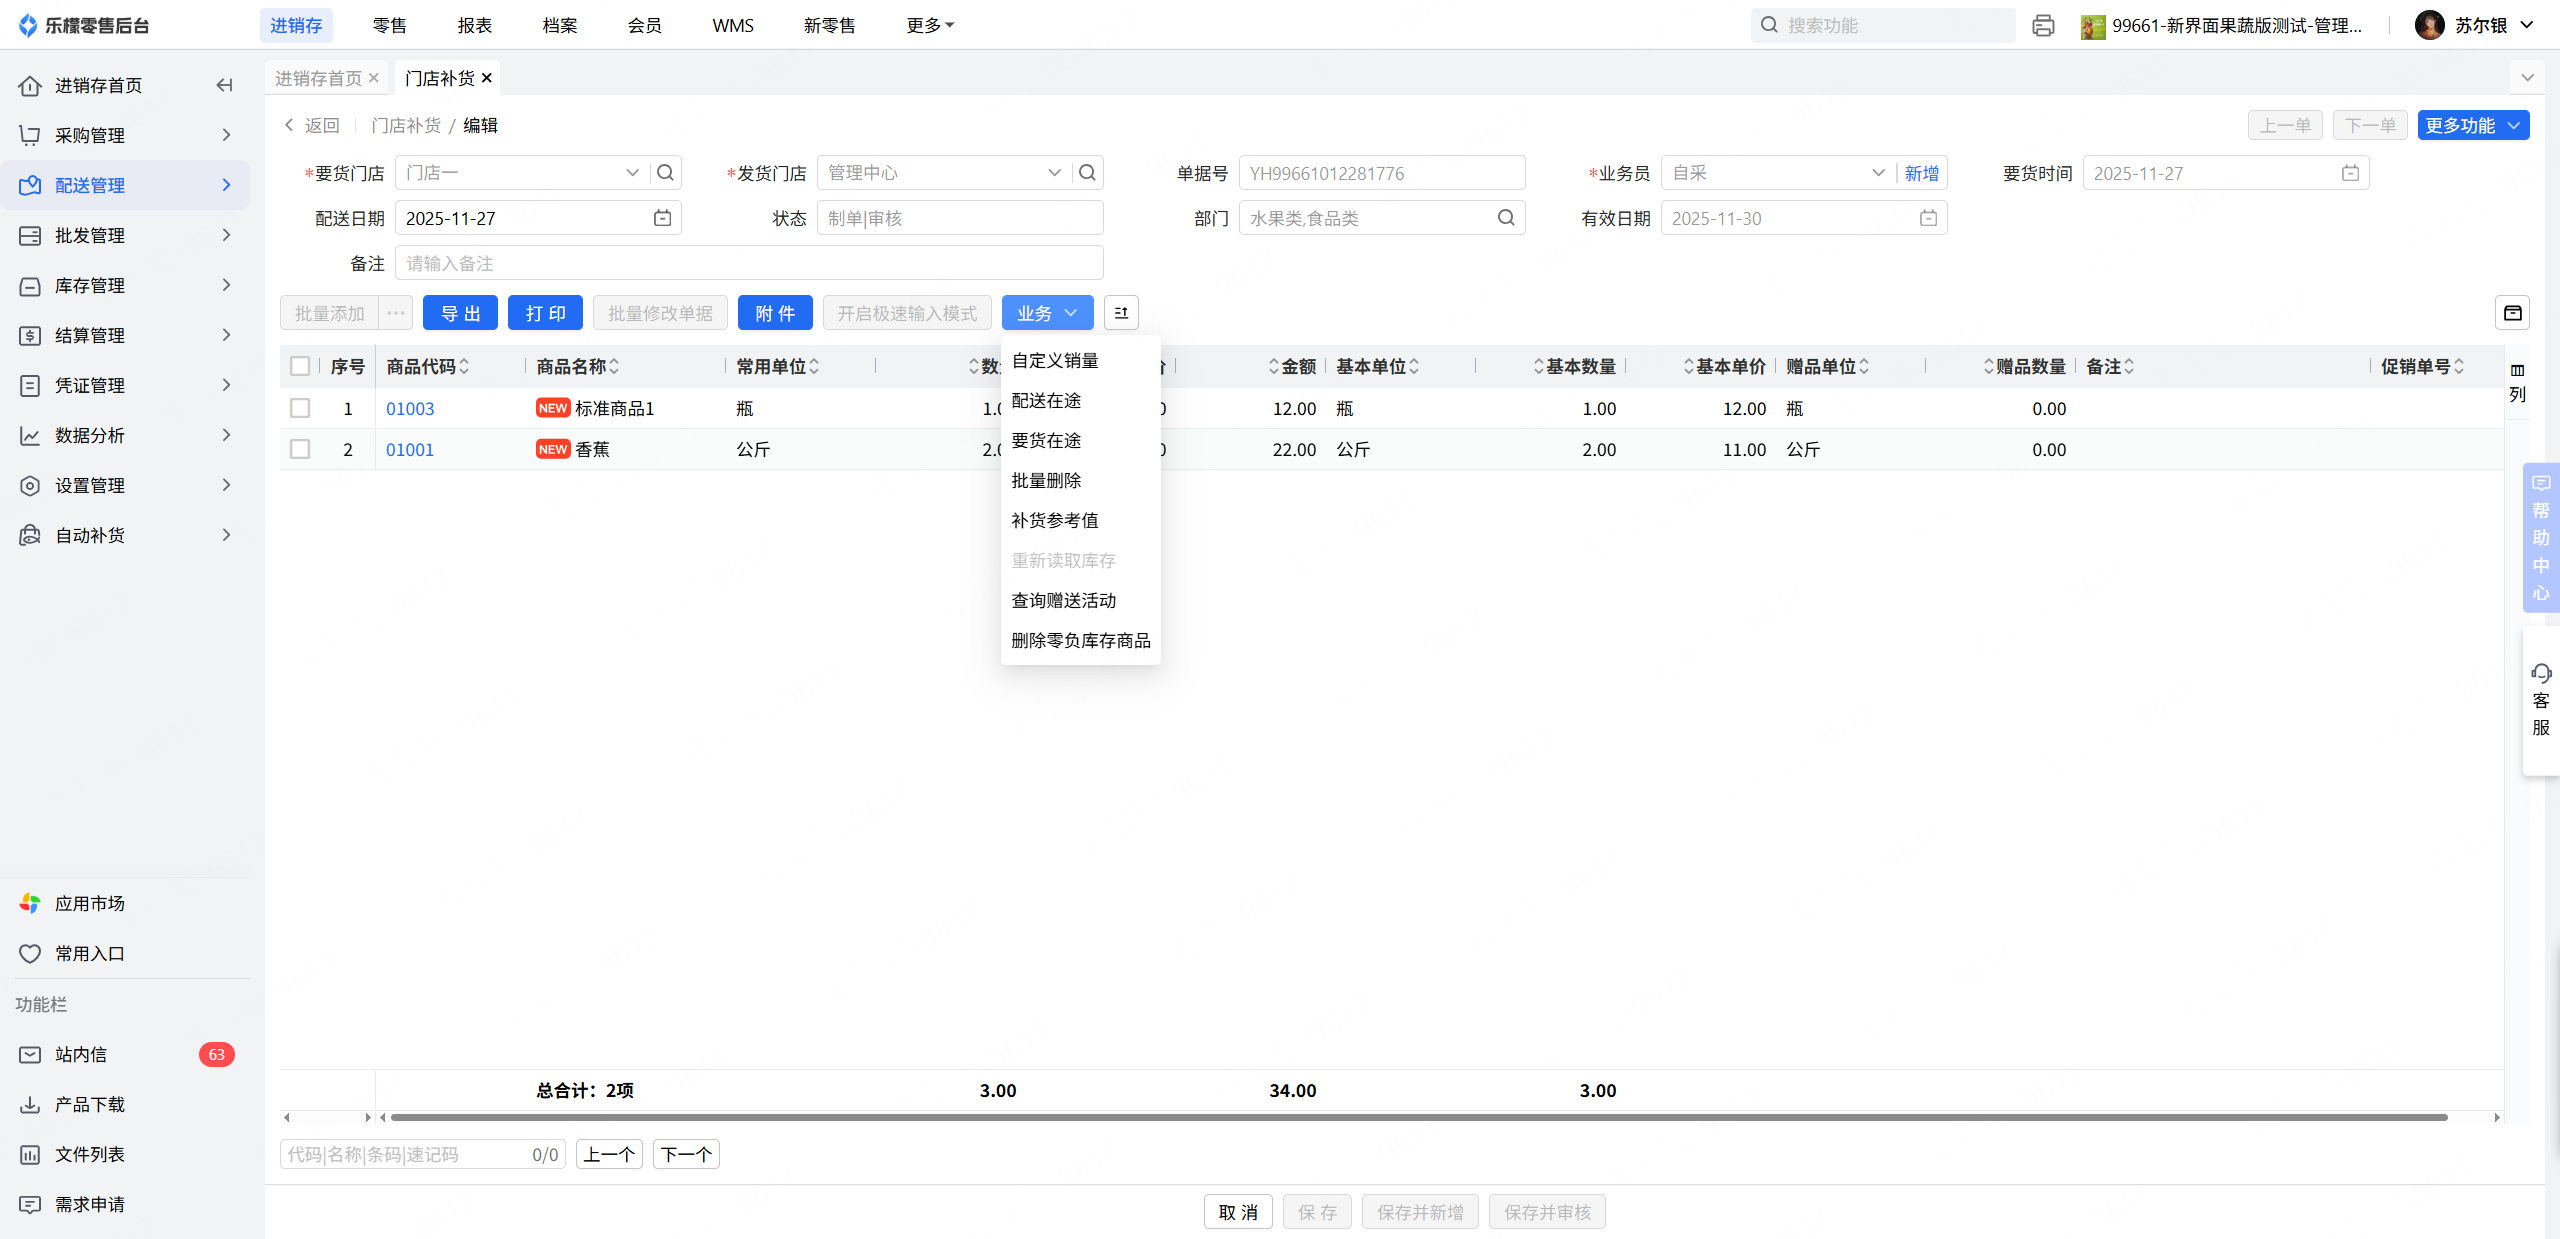Click the row-height settings icon beside 业务
The height and width of the screenshot is (1239, 2560).
1121,313
